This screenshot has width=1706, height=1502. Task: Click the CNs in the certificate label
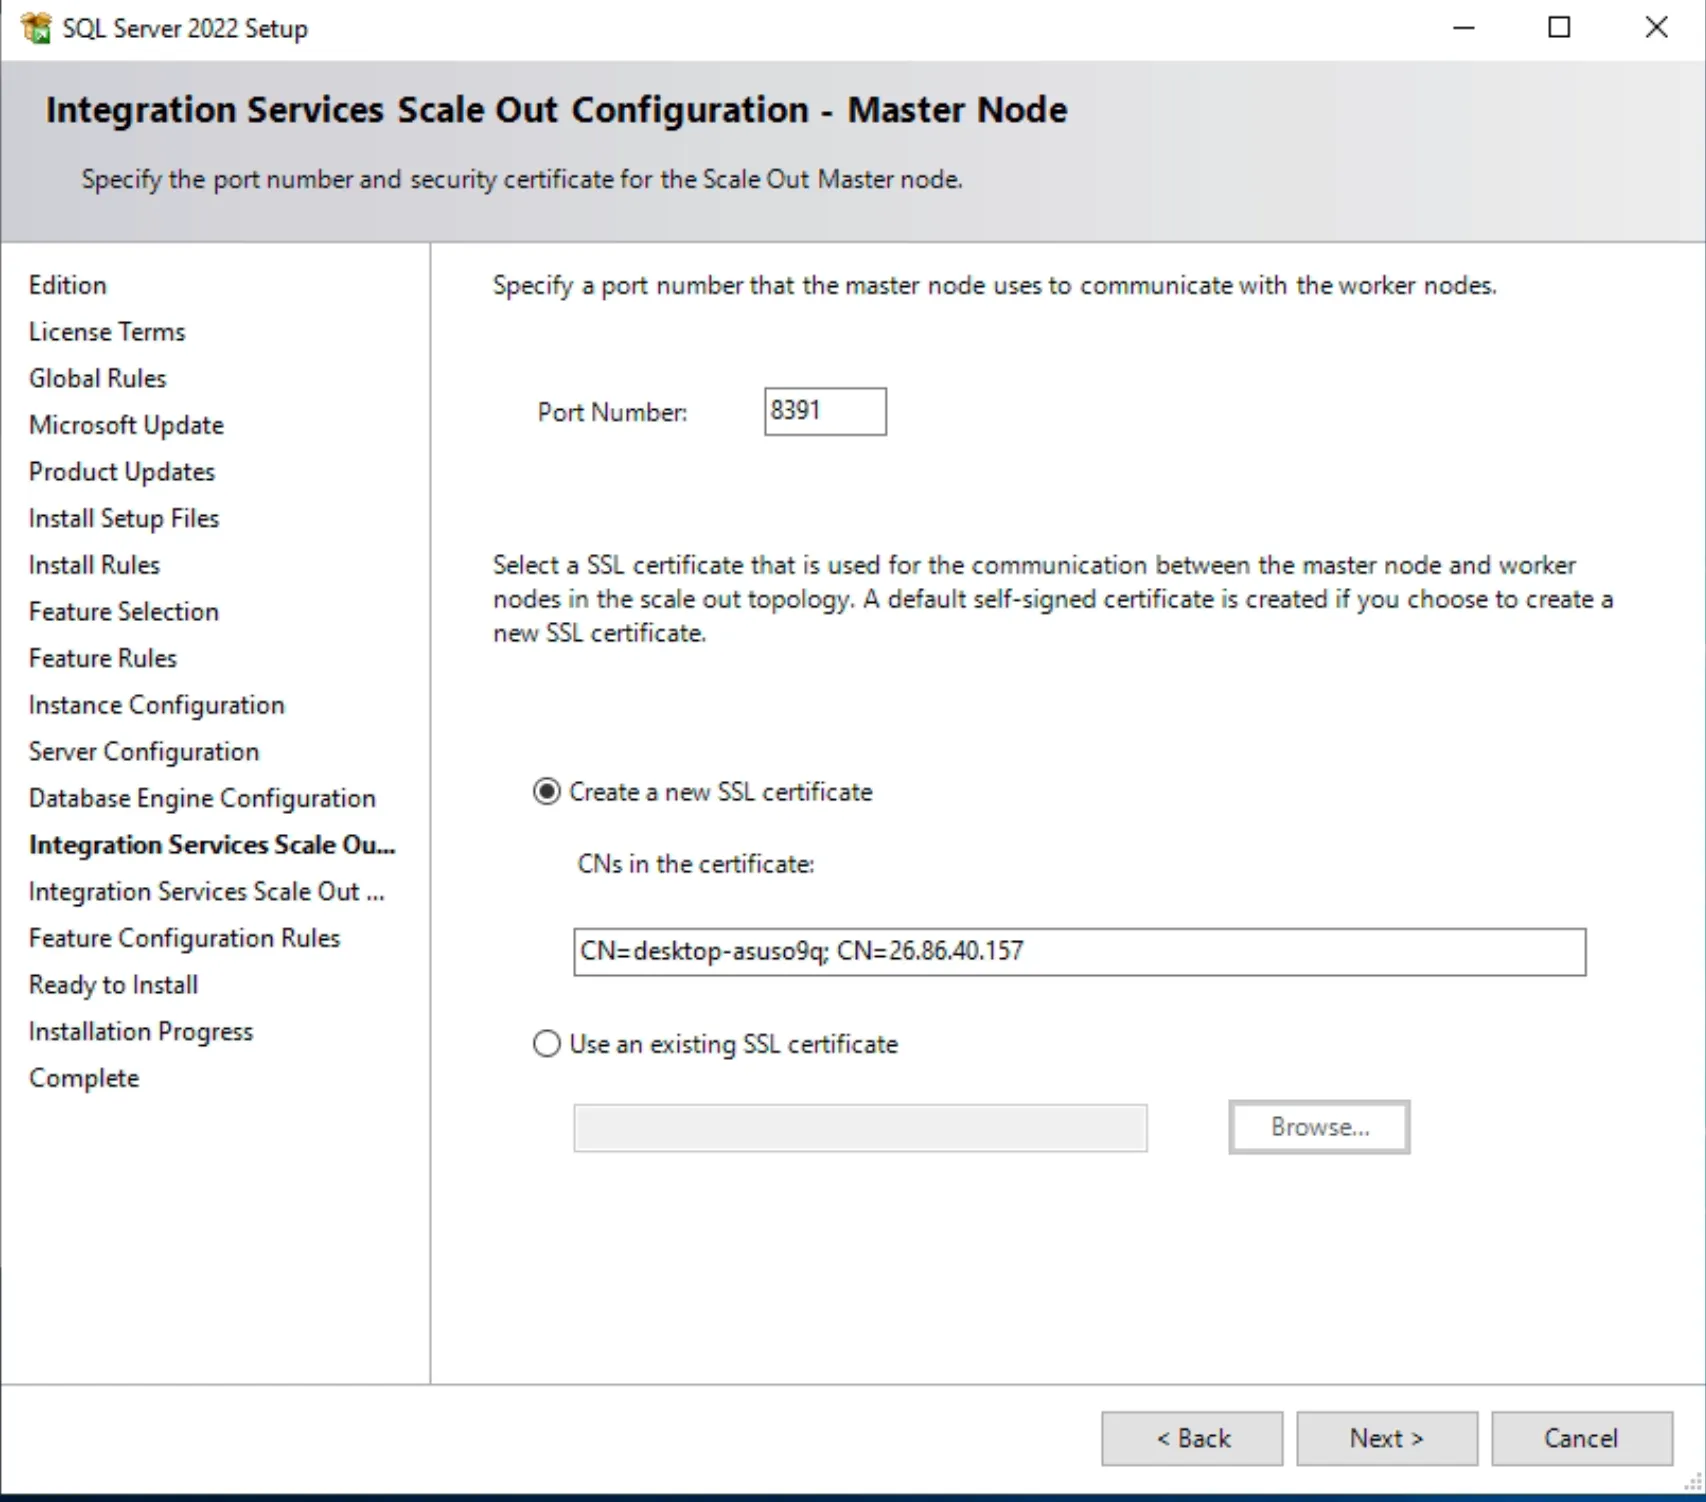pos(696,864)
